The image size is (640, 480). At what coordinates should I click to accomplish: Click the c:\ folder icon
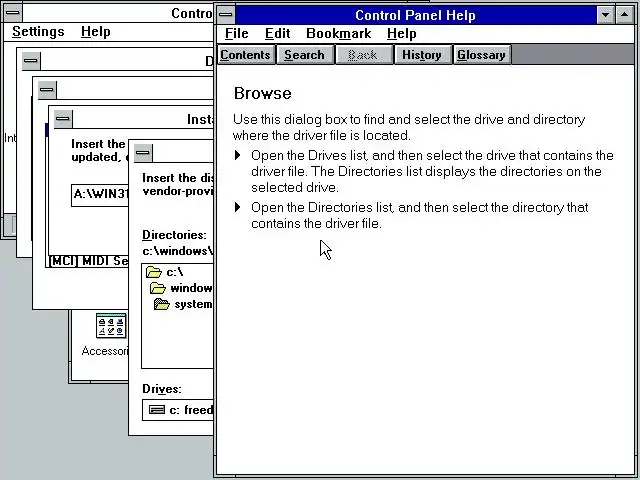154,272
